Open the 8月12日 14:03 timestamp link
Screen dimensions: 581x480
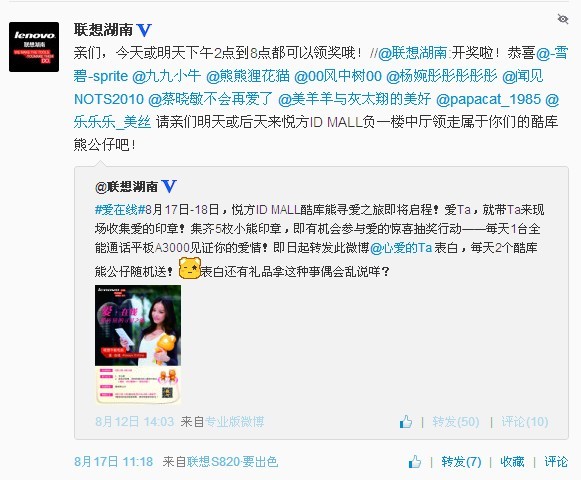coord(135,422)
